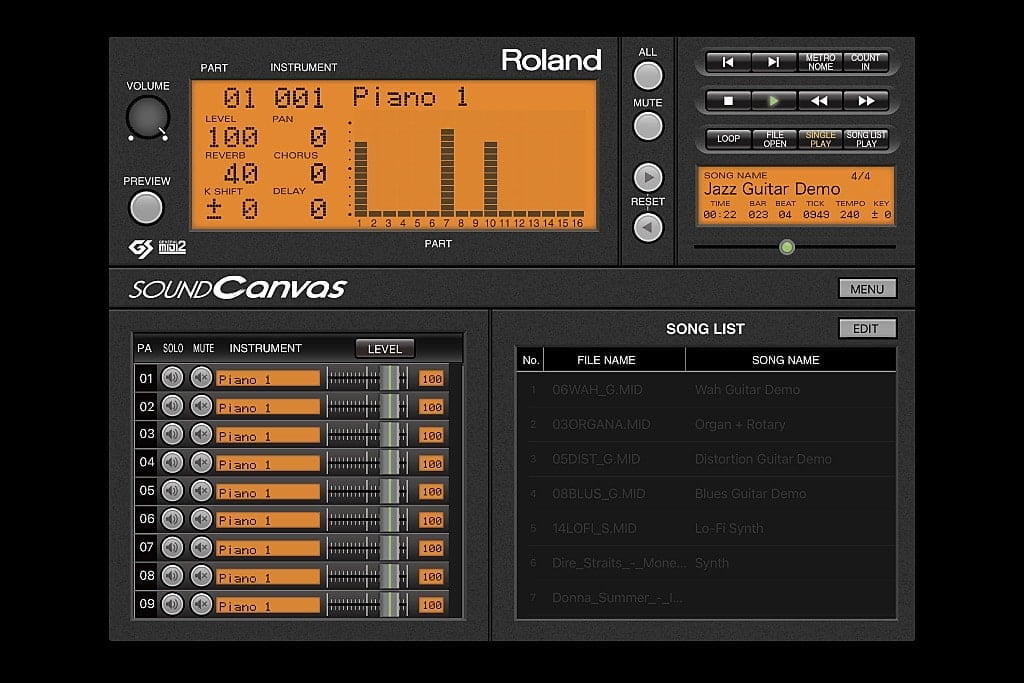
Task: Open instrument selector for part 09
Action: 268,605
